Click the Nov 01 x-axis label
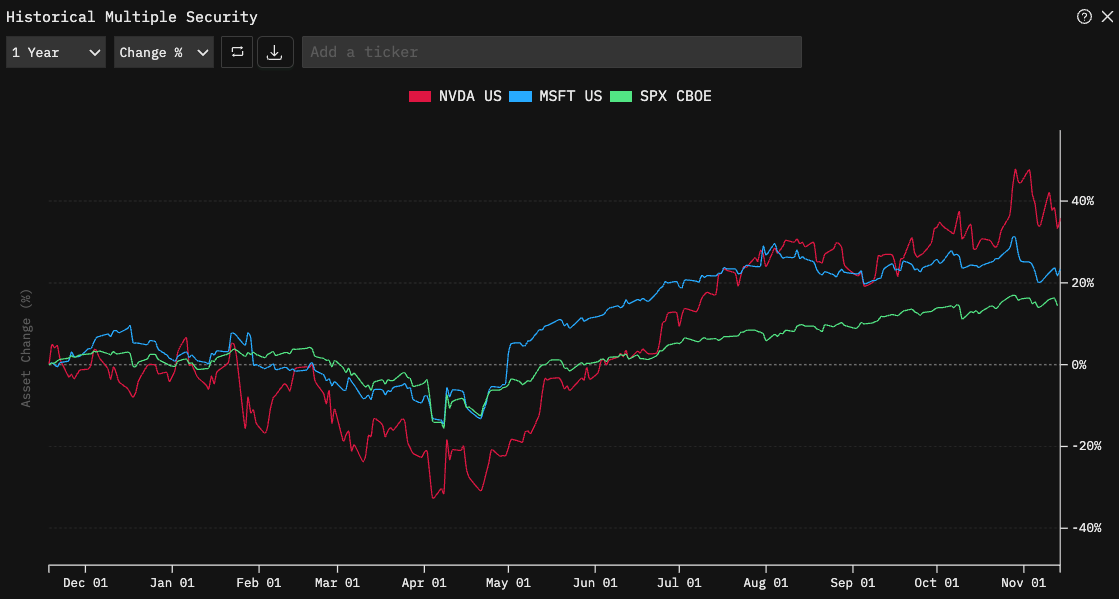The width and height of the screenshot is (1119, 599). click(1023, 583)
